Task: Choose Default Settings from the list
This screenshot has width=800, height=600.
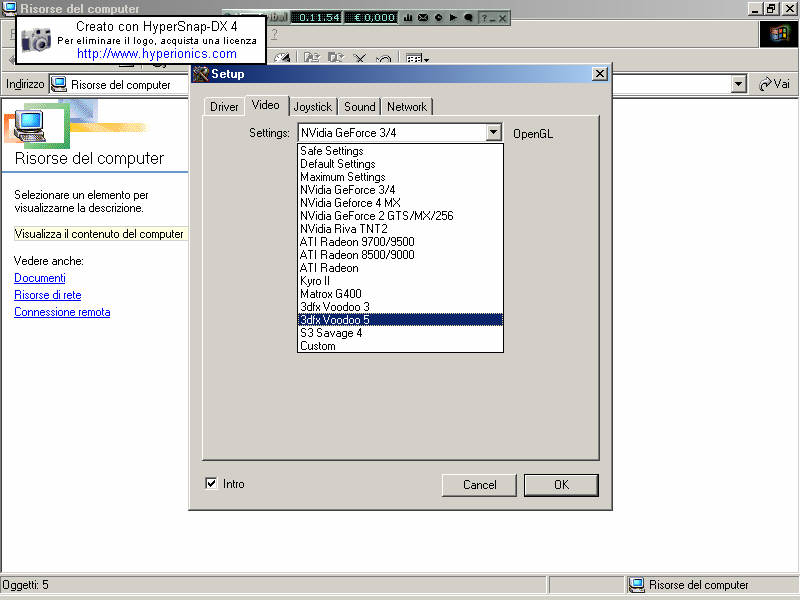Action: (400, 164)
